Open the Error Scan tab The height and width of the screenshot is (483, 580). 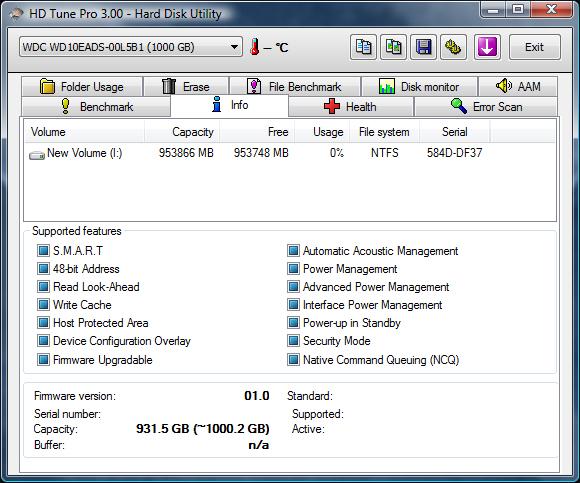point(486,107)
